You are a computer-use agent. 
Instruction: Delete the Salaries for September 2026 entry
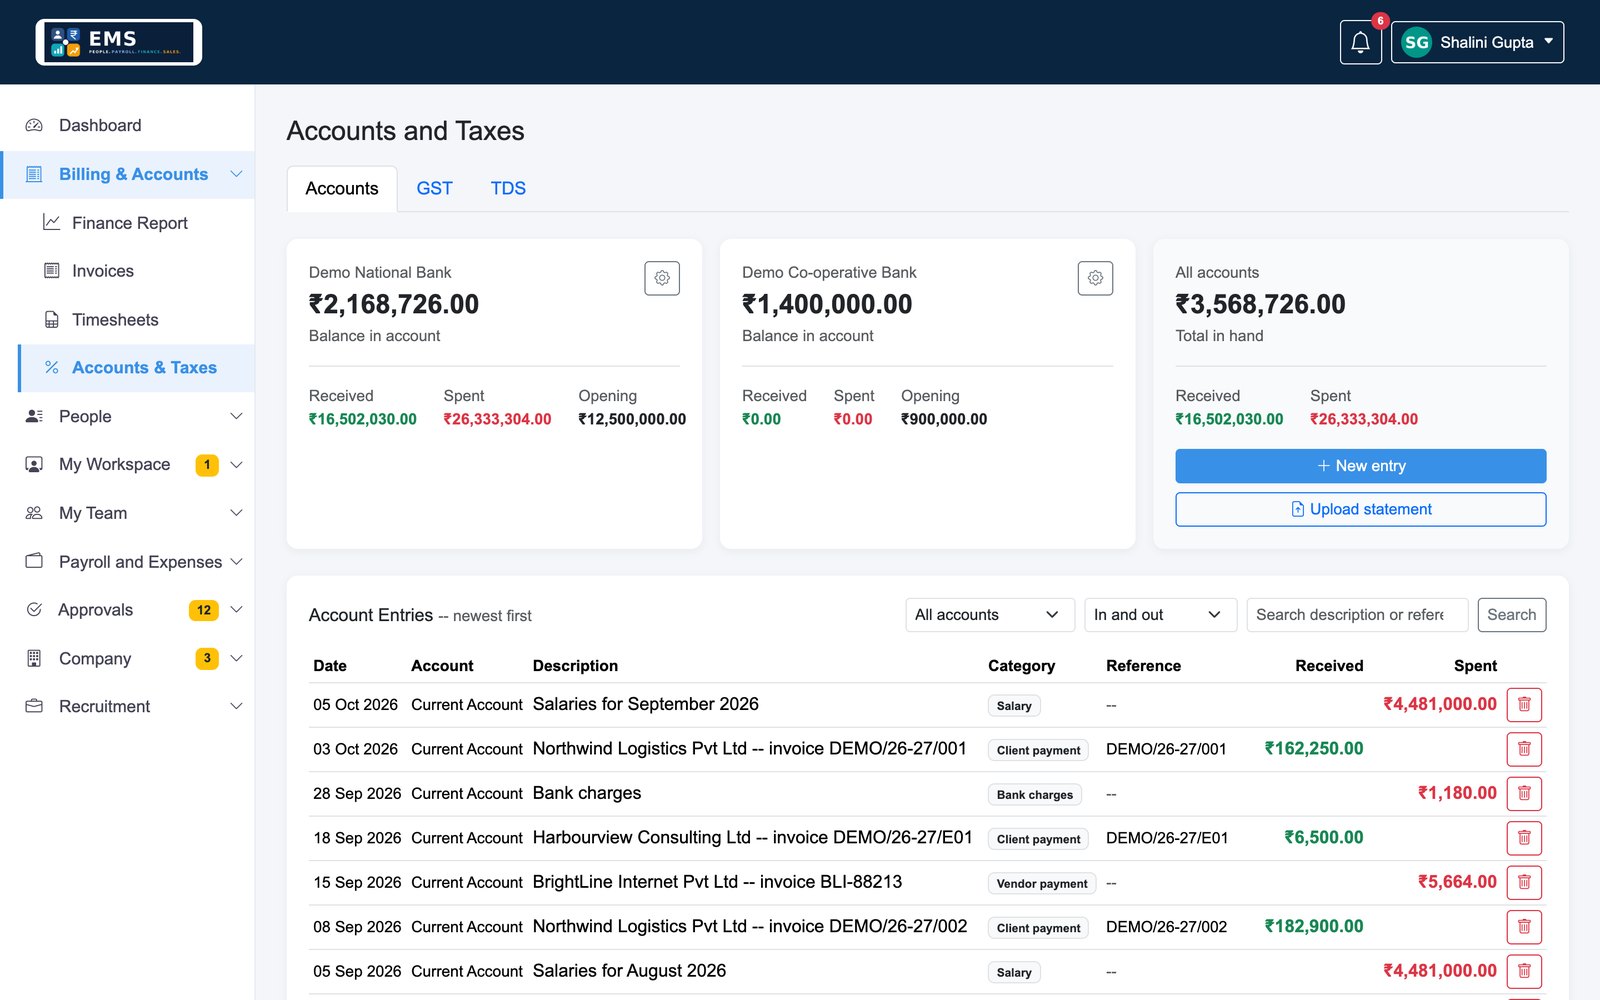(x=1524, y=704)
